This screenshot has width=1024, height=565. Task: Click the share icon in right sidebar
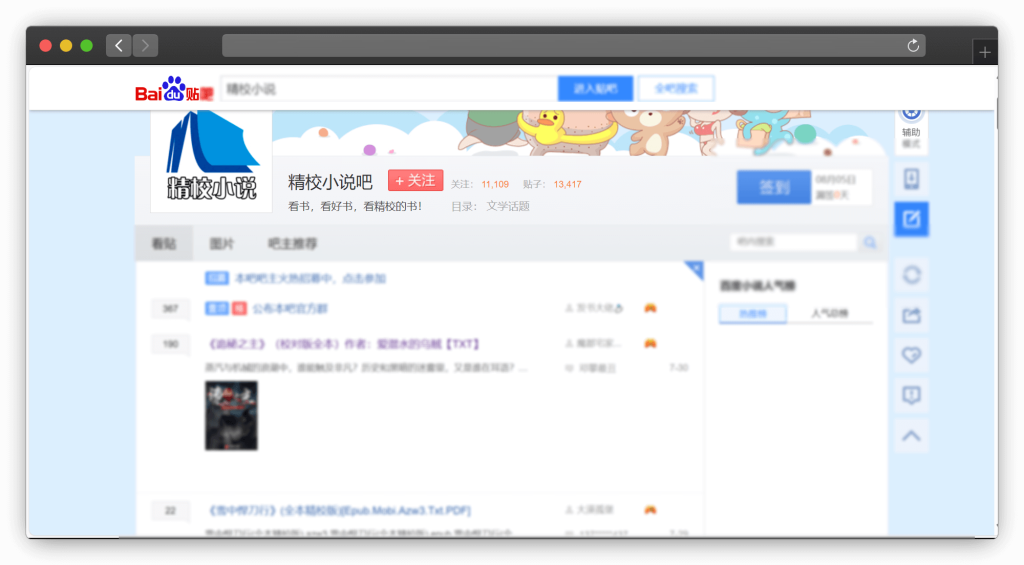click(x=911, y=315)
